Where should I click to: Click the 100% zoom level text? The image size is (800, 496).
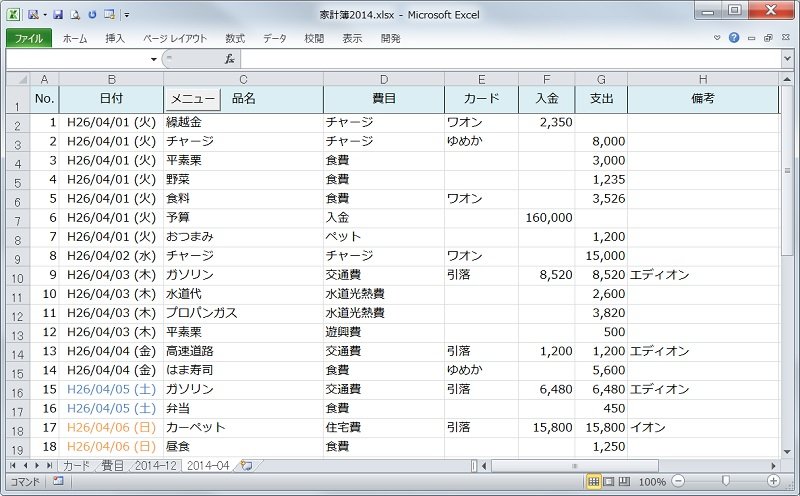652,482
